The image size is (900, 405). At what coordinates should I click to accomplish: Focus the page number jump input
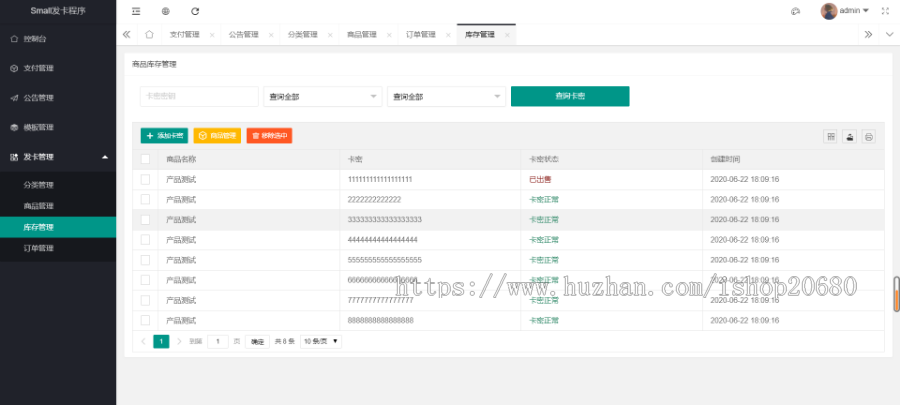[x=218, y=341]
